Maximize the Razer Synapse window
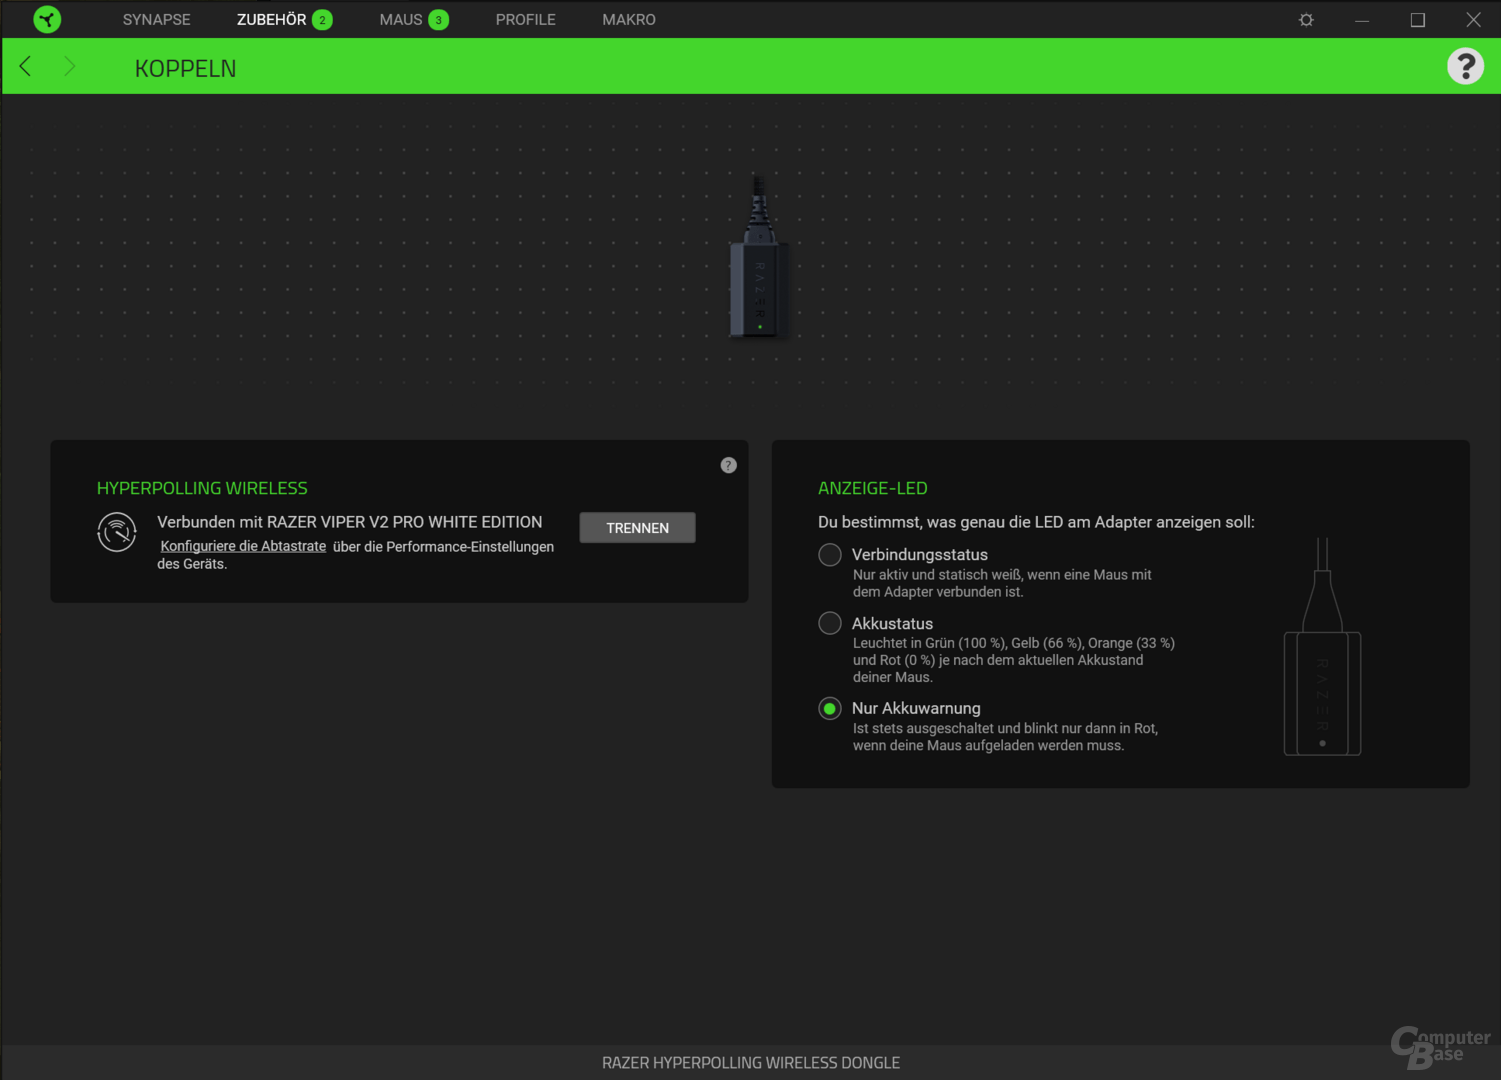Image resolution: width=1501 pixels, height=1080 pixels. point(1417,20)
